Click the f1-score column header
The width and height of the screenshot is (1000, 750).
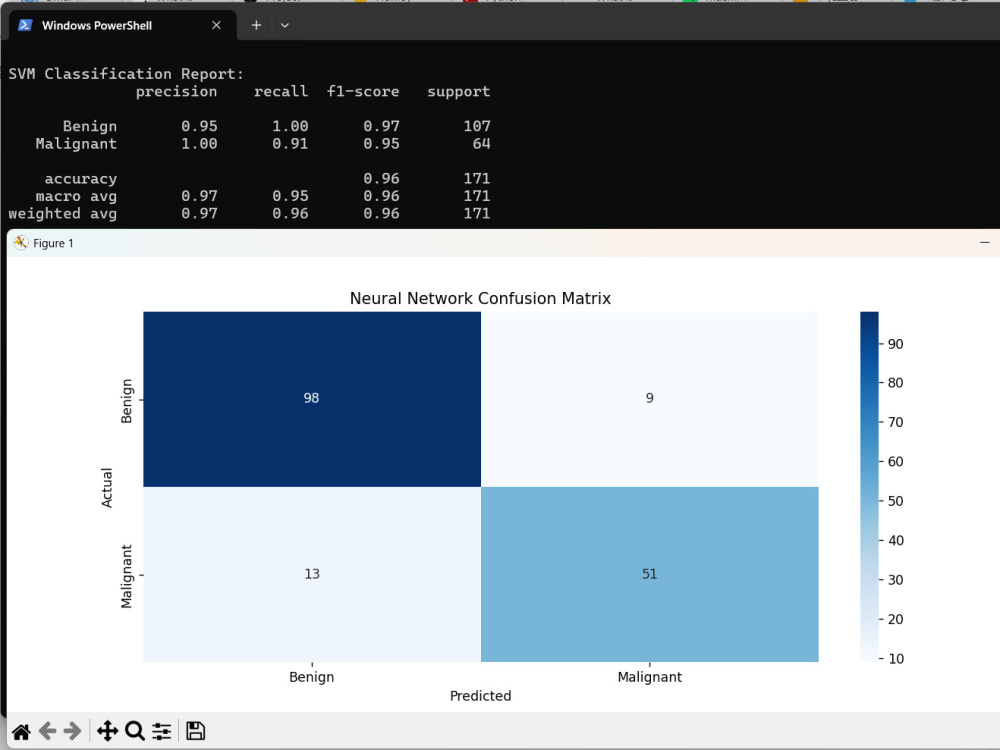tap(363, 92)
